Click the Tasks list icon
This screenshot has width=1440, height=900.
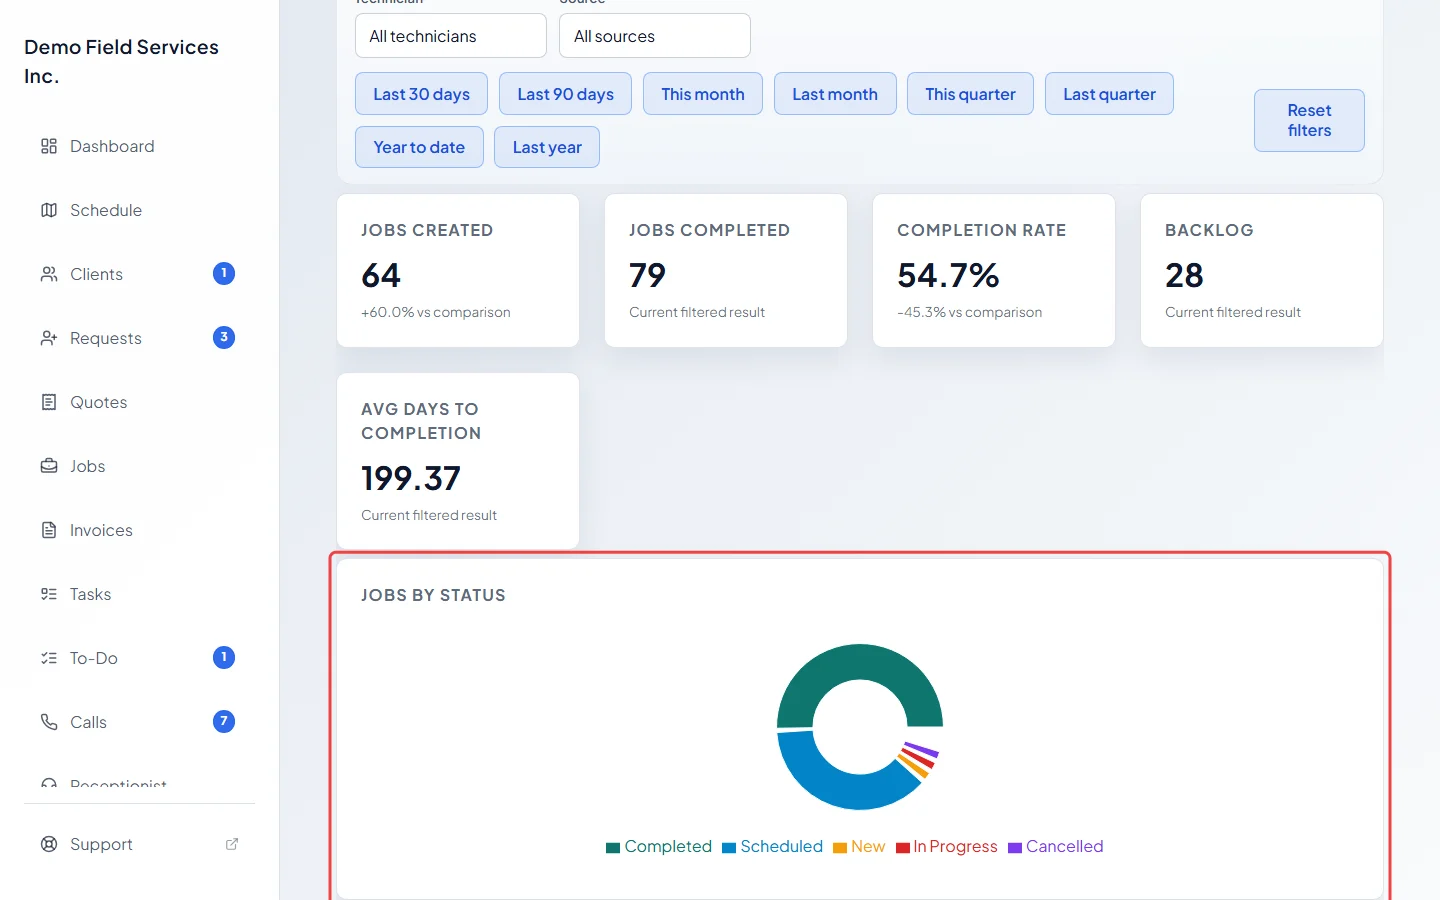point(49,594)
